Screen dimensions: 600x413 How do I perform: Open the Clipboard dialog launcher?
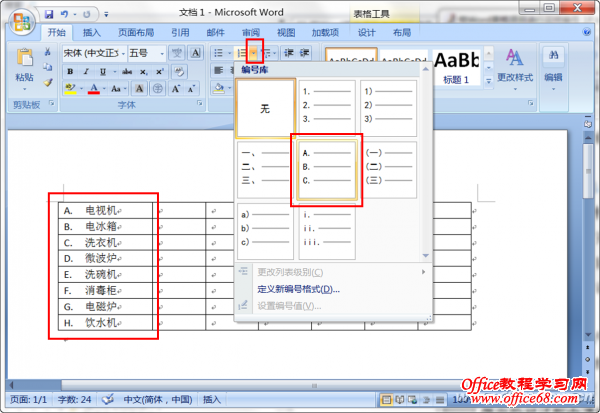pos(52,103)
